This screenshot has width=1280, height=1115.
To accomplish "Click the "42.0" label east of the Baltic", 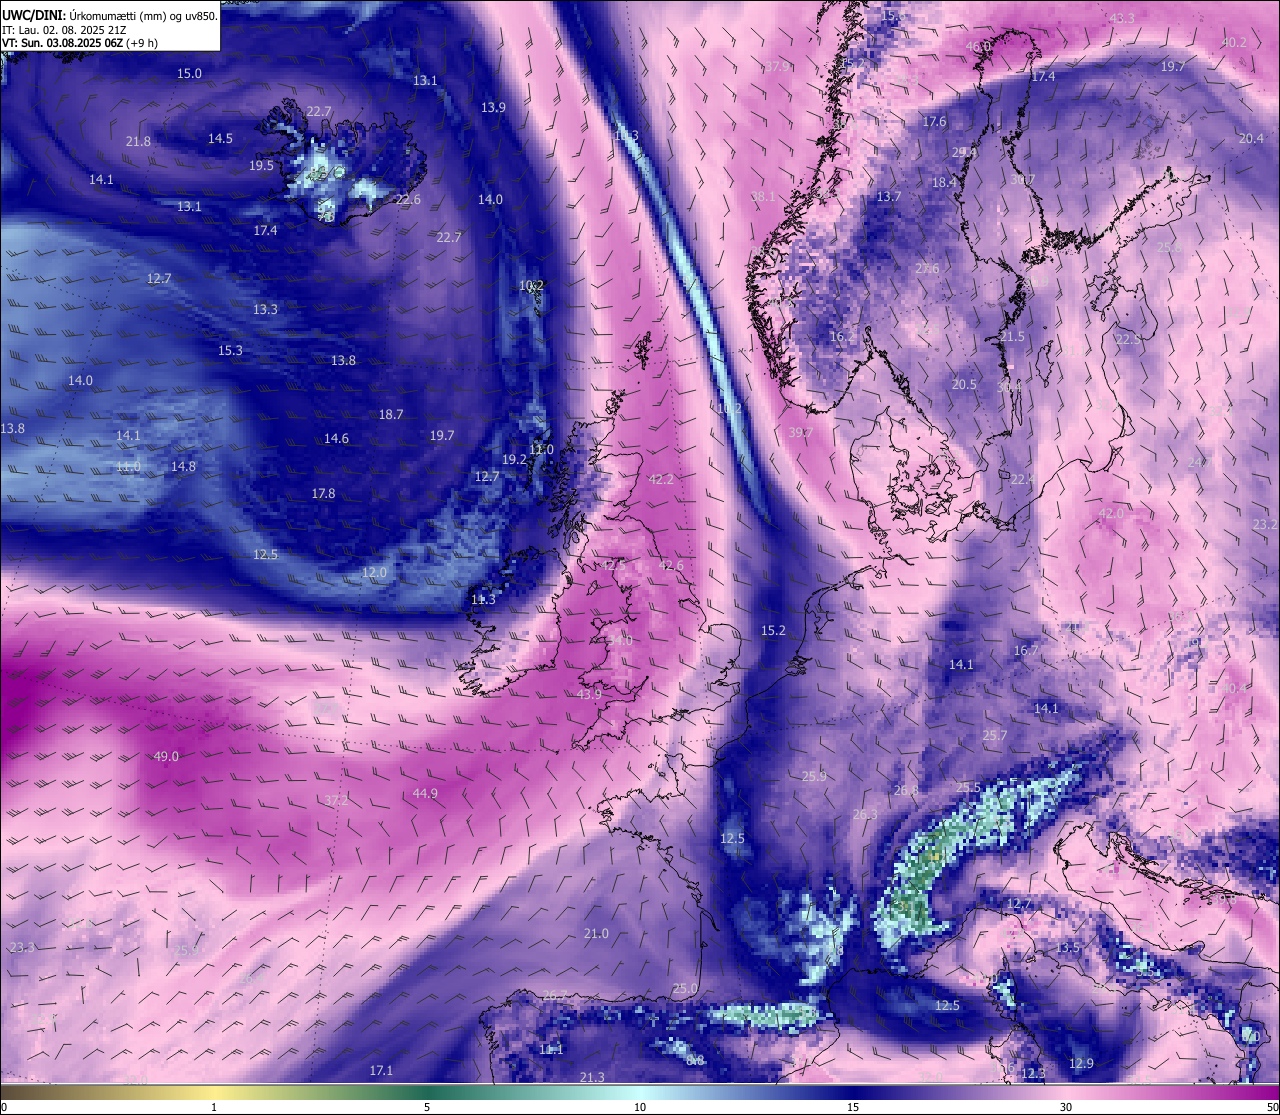I will point(1111,514).
